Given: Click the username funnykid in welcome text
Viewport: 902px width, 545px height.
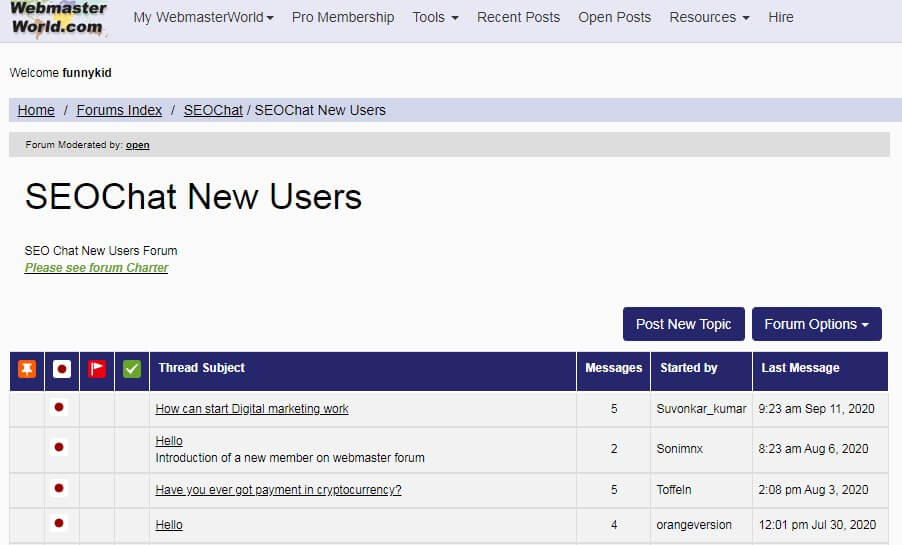Looking at the screenshot, I should [x=87, y=73].
